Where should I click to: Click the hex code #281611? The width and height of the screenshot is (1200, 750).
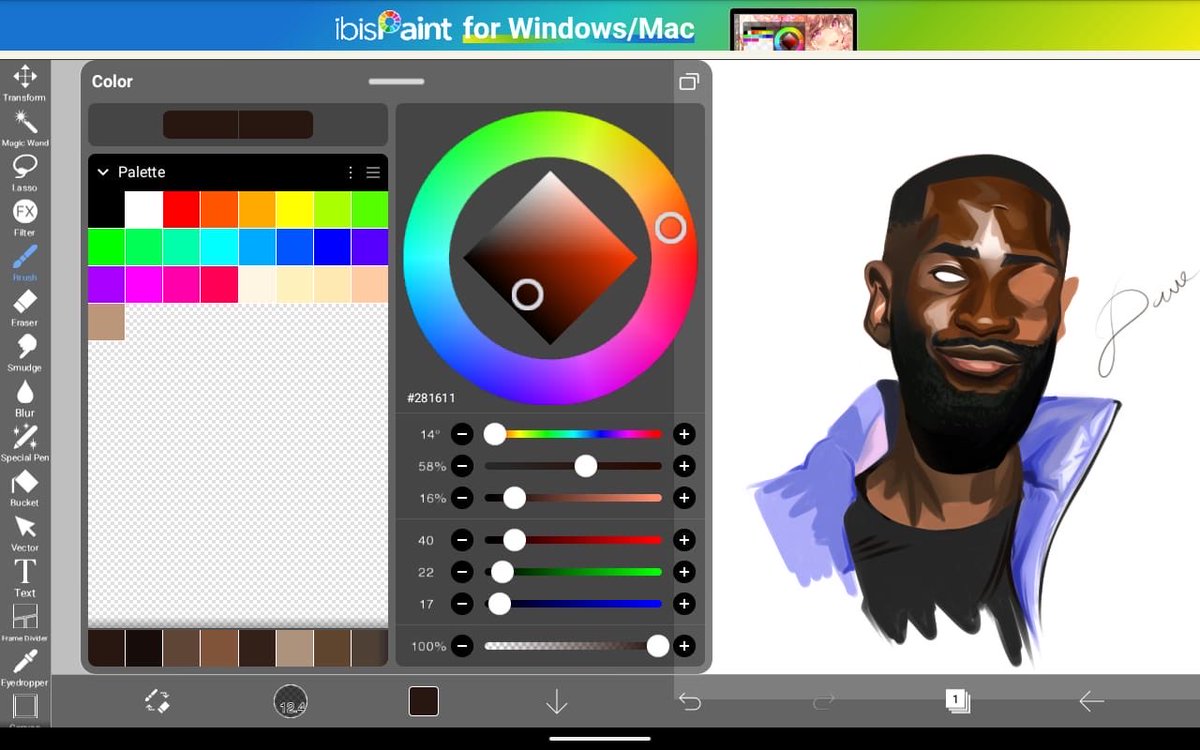tap(431, 398)
